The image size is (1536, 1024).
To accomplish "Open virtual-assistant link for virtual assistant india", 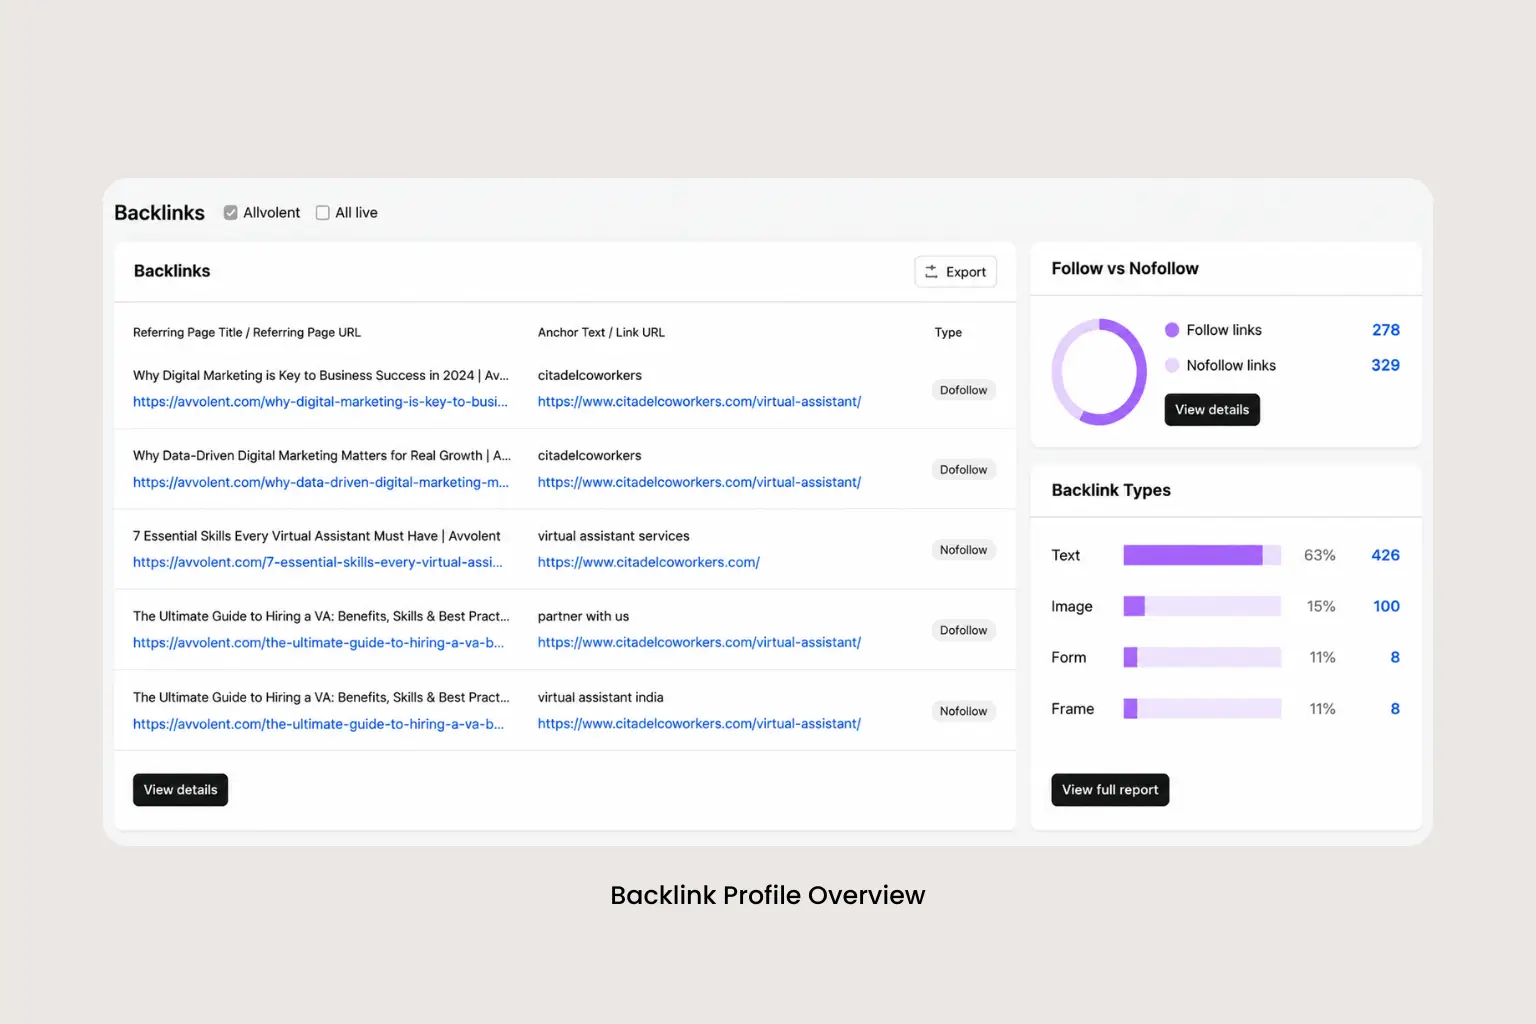I will pos(699,724).
